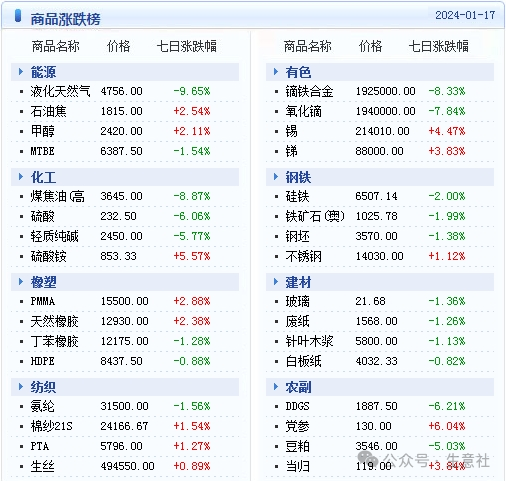Screen dimensions: 506x481
Task: Click price 21.68 for 玻璃
Action: (370, 301)
